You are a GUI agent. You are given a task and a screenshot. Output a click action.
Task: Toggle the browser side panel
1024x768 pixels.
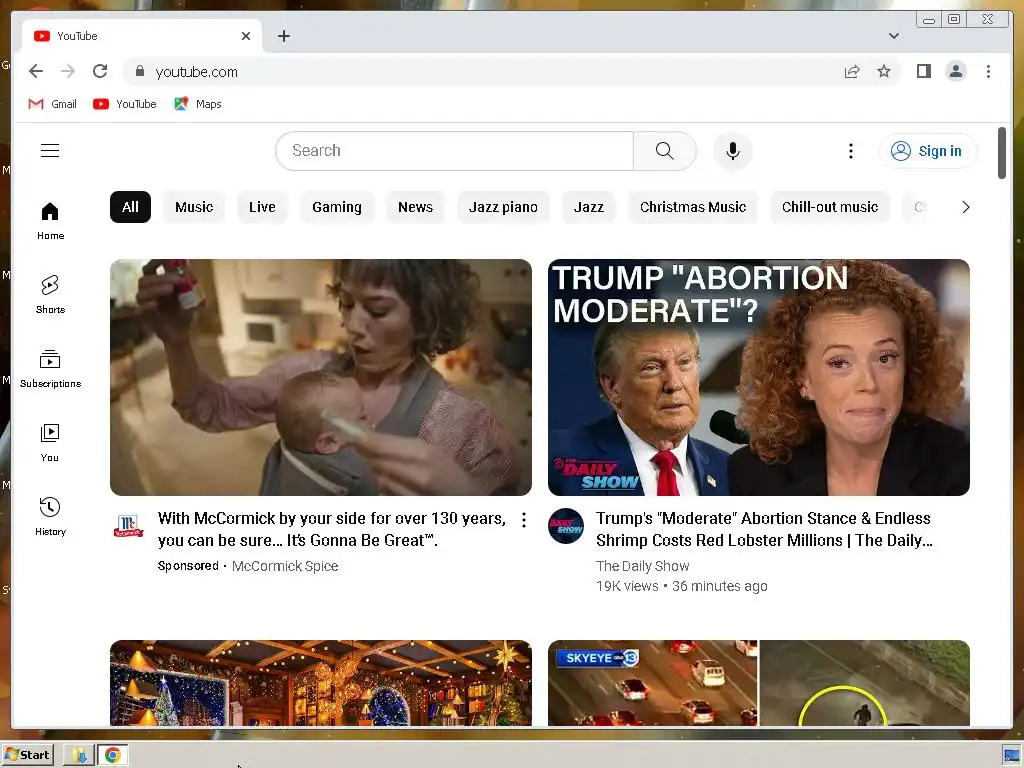pos(923,71)
